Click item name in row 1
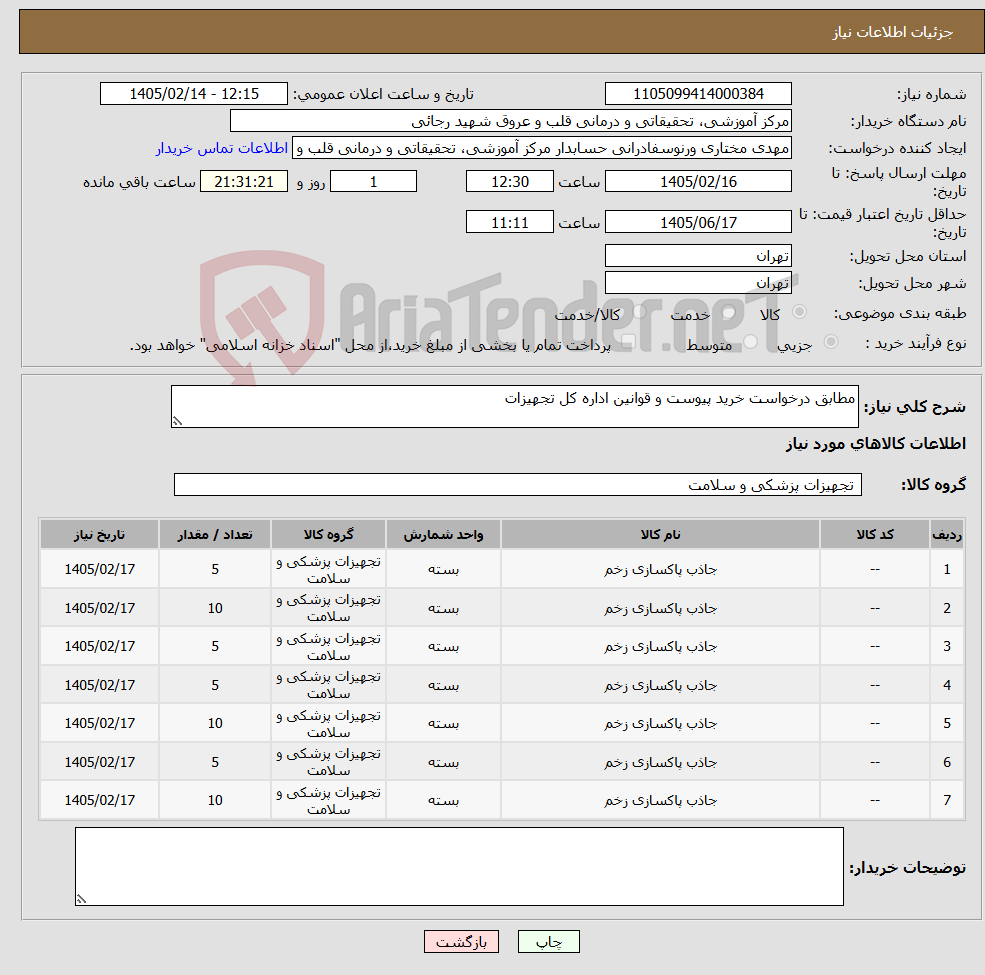 click(x=660, y=569)
